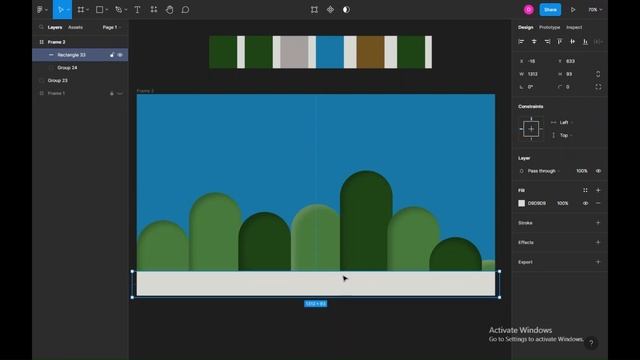This screenshot has height=360, width=640.
Task: Add a stroke with plus icon
Action: tap(598, 223)
